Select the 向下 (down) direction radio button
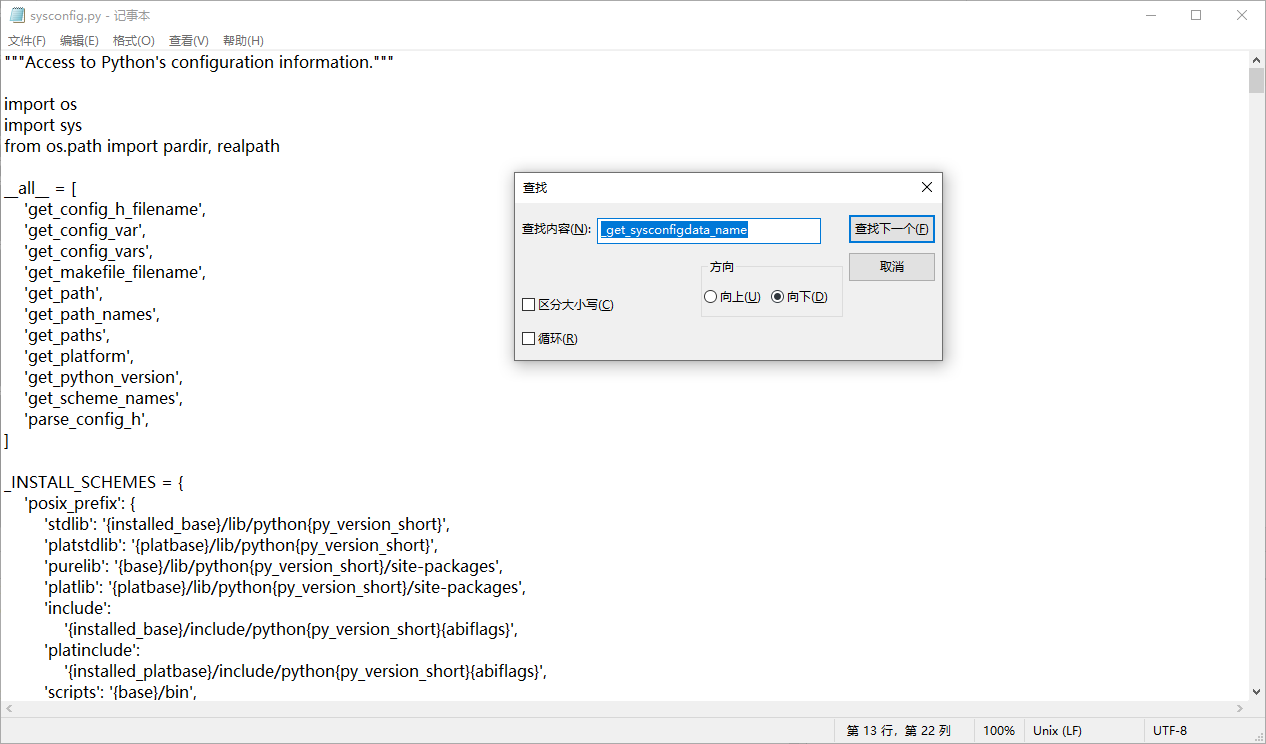Image resolution: width=1266 pixels, height=744 pixels. pos(778,296)
